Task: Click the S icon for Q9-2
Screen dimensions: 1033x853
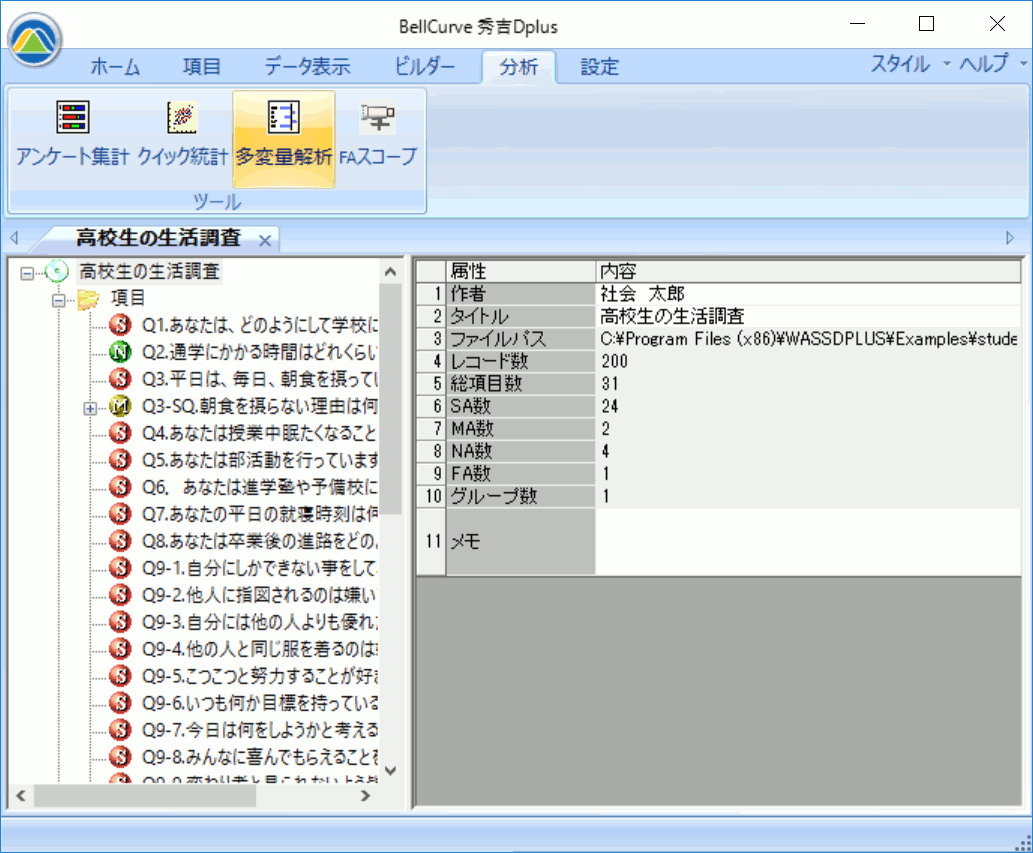Action: [x=120, y=595]
